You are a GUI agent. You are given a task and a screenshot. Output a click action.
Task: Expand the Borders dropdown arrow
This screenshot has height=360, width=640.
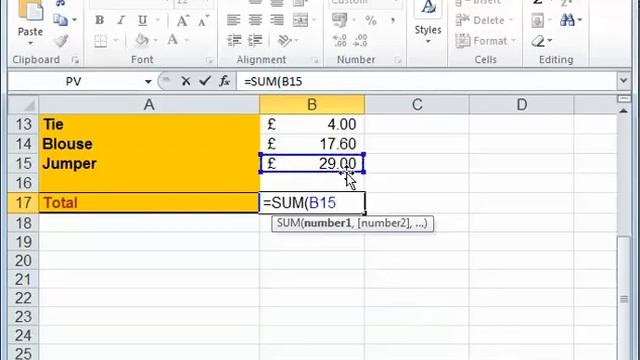tap(116, 40)
